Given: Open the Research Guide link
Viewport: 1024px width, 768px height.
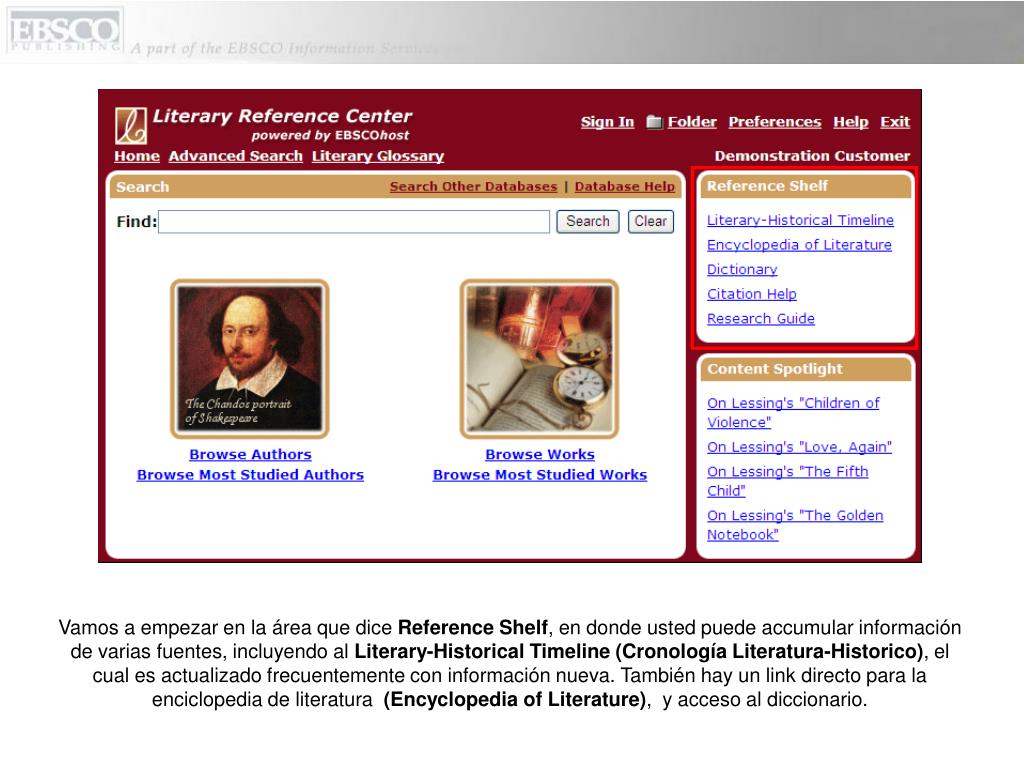Looking at the screenshot, I should pos(761,319).
